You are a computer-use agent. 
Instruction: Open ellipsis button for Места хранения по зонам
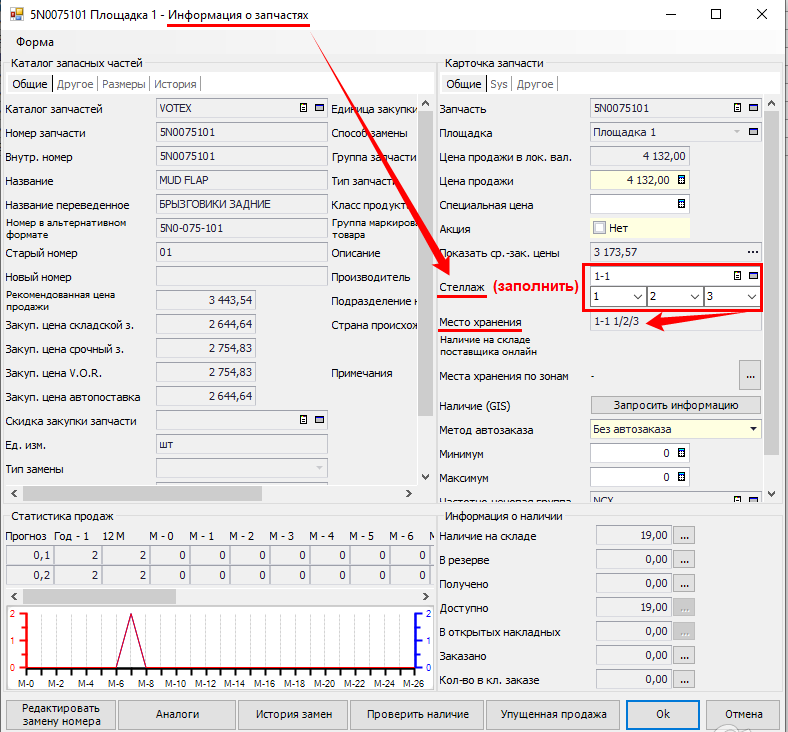(750, 375)
